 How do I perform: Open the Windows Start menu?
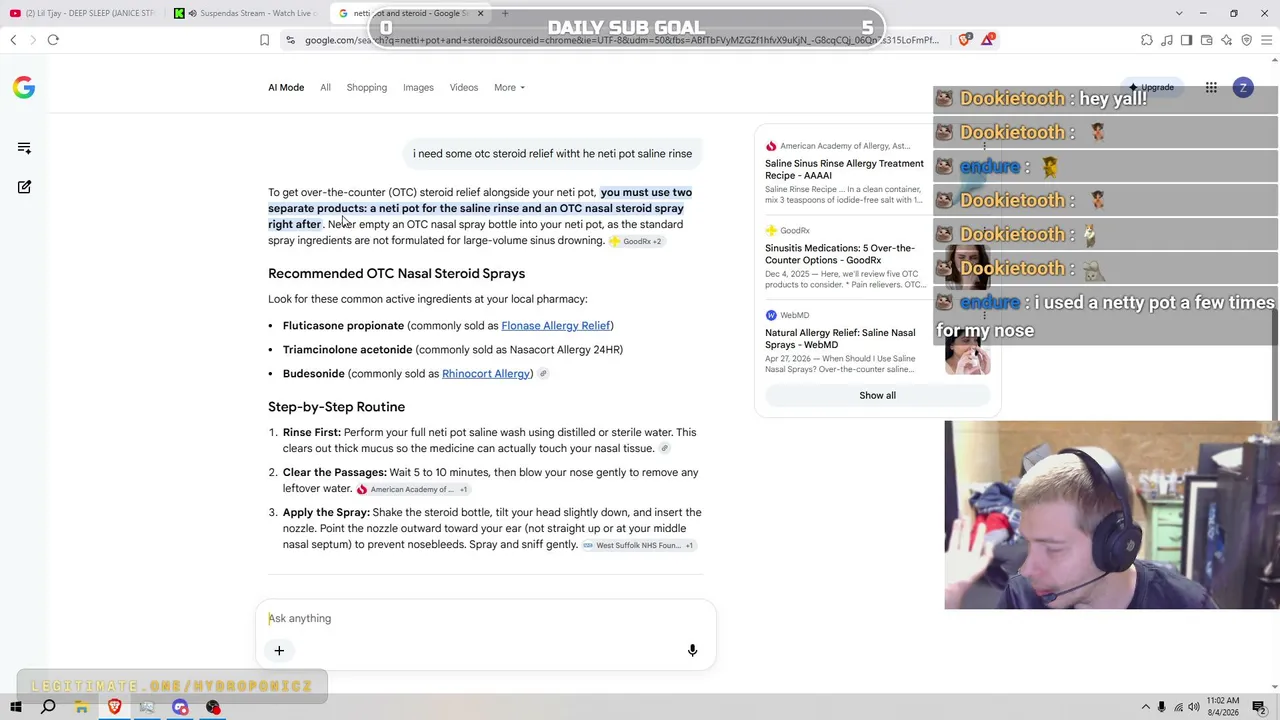(x=15, y=708)
